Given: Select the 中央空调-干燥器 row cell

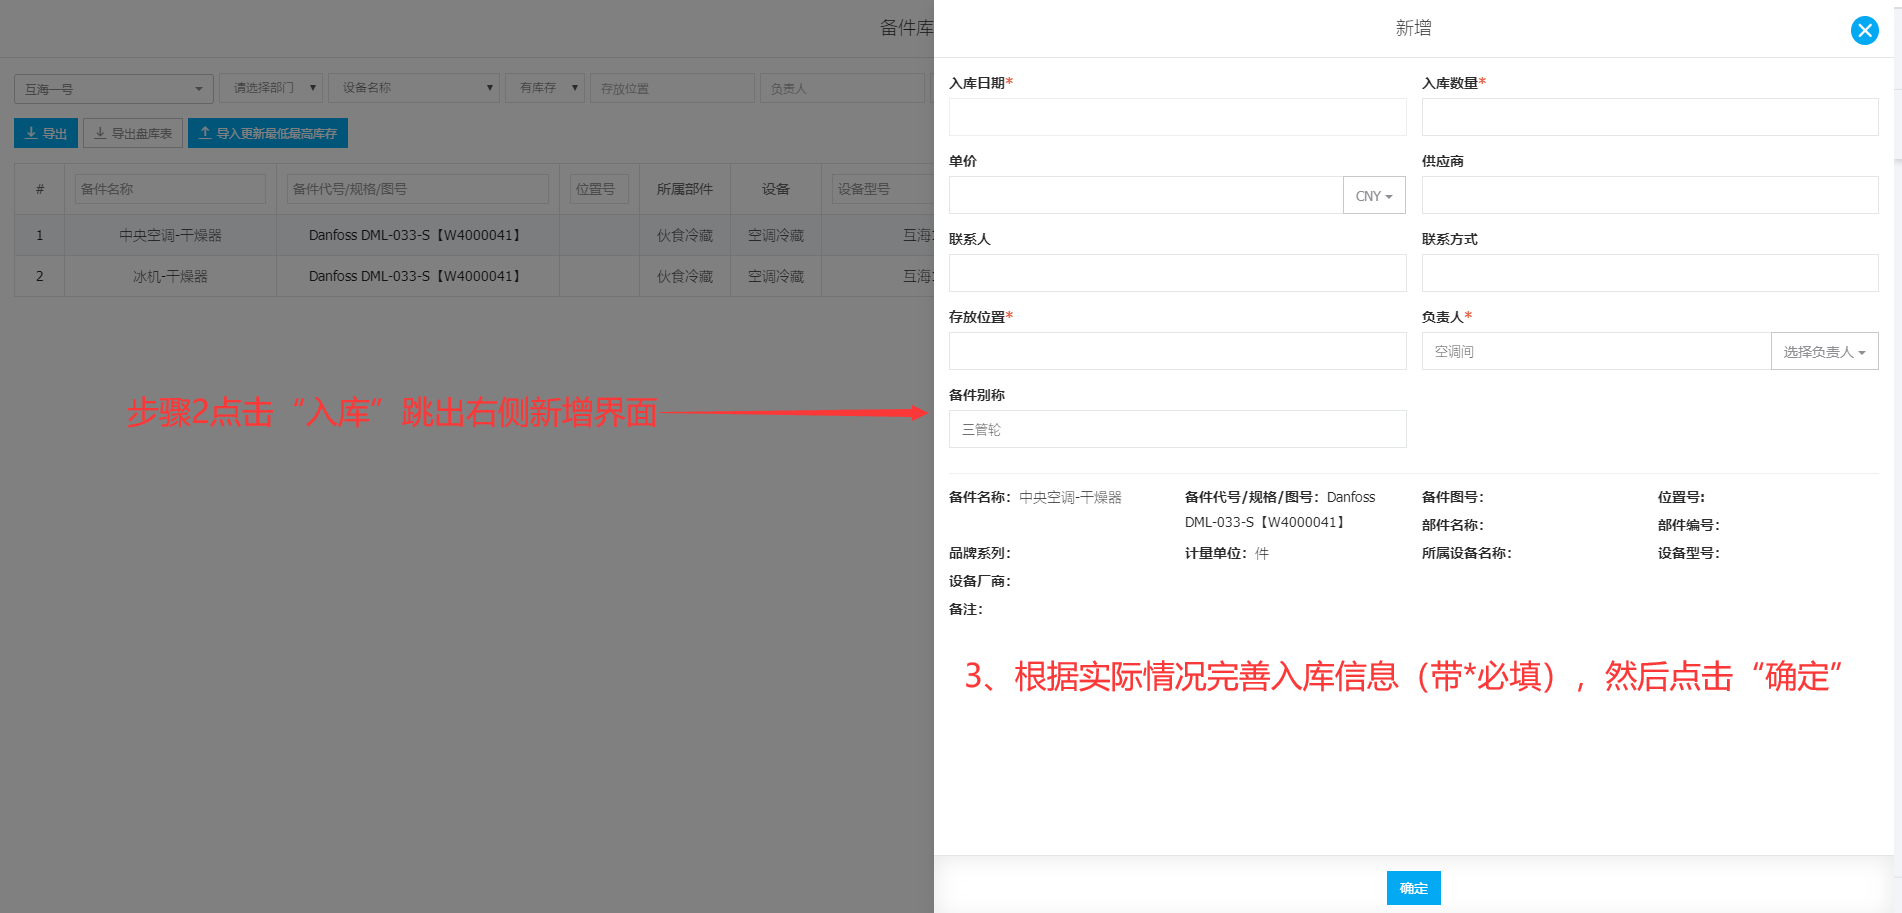Looking at the screenshot, I should pyautogui.click(x=170, y=235).
